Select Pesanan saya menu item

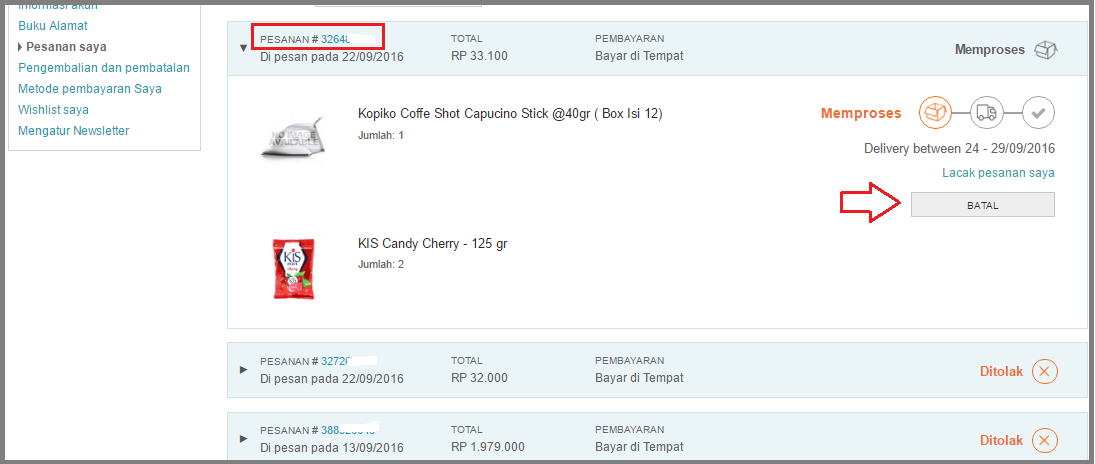click(x=66, y=47)
